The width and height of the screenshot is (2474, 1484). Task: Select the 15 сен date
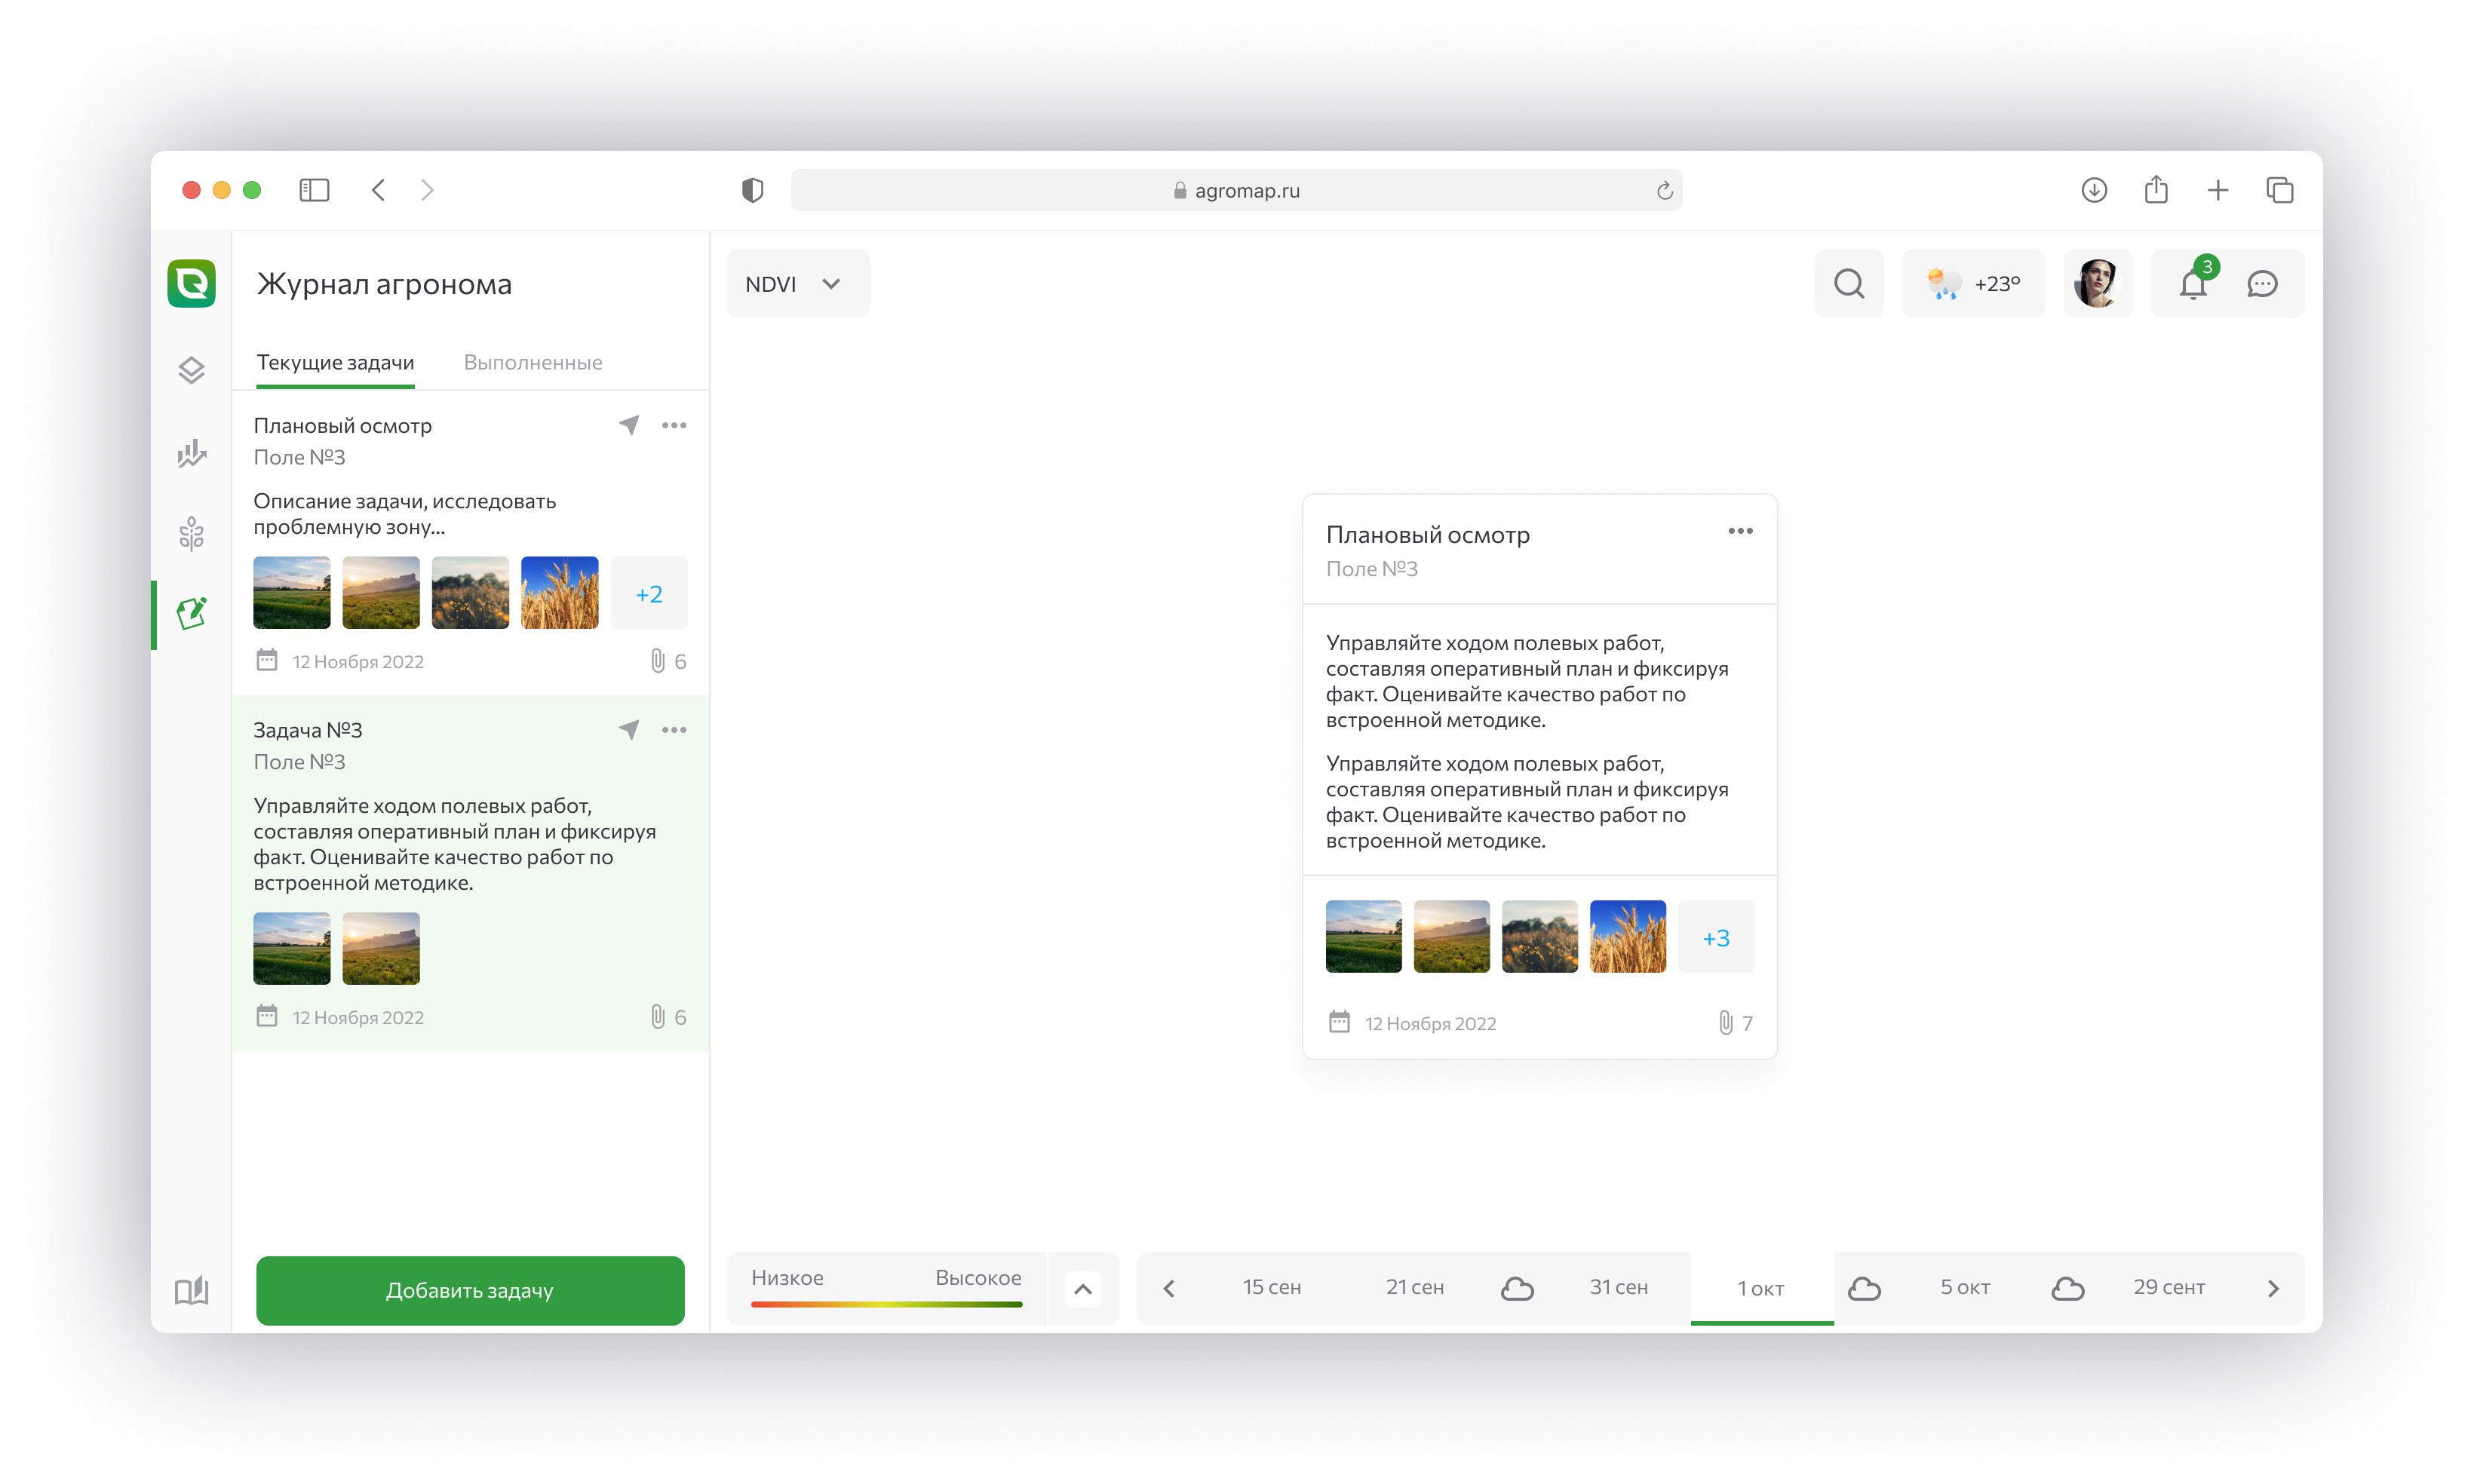[1272, 1288]
